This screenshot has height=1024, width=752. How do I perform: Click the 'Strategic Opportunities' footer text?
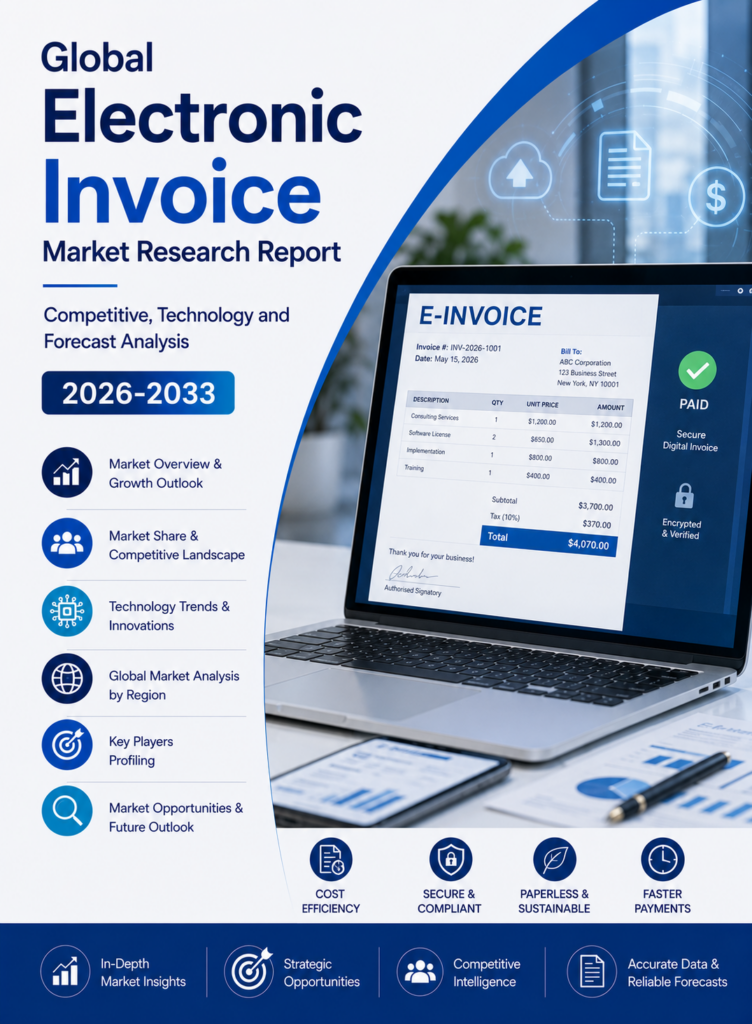(x=322, y=972)
